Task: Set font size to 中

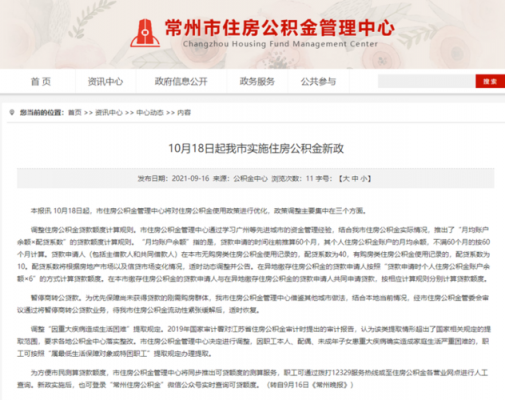Action: [x=355, y=179]
